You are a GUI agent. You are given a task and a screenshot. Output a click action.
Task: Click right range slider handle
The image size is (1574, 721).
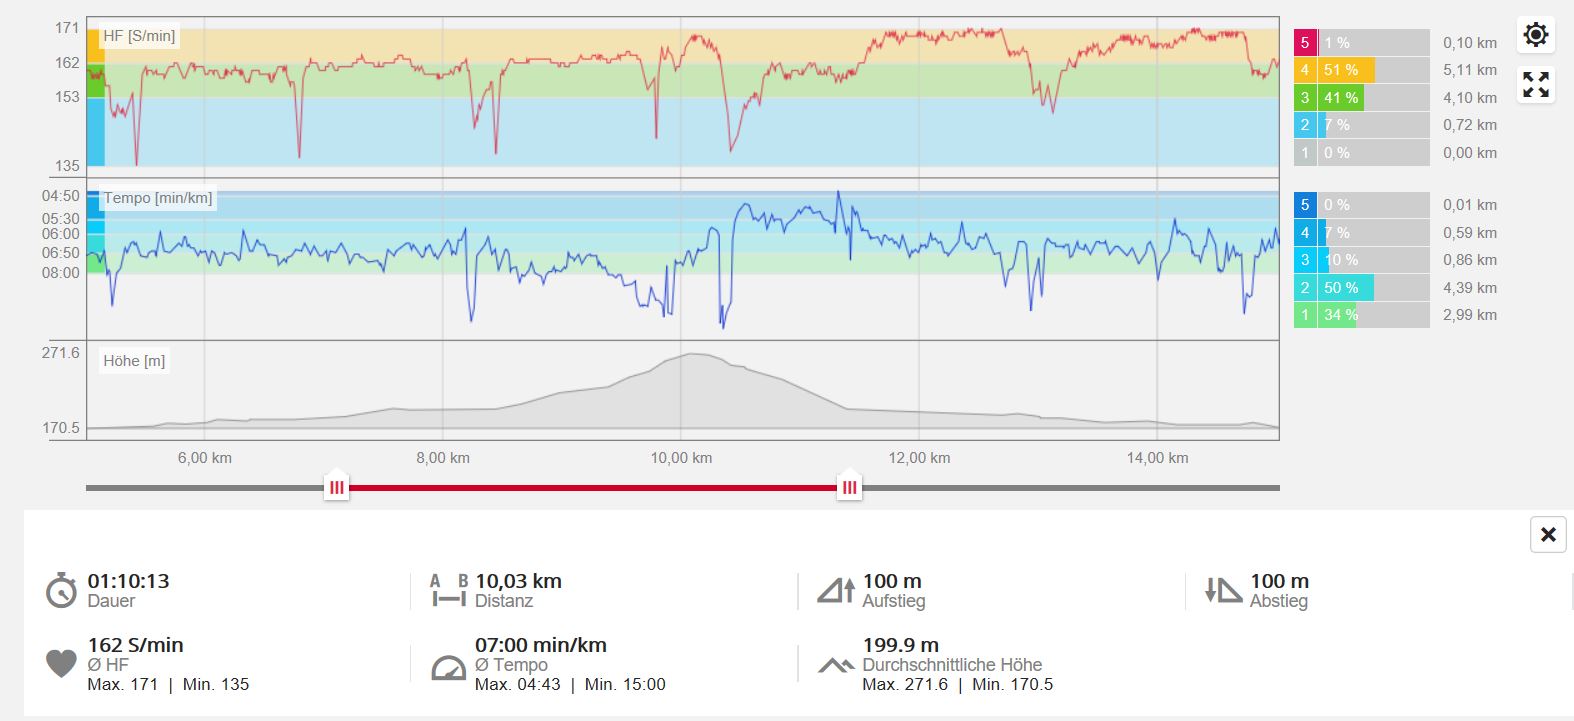(849, 486)
